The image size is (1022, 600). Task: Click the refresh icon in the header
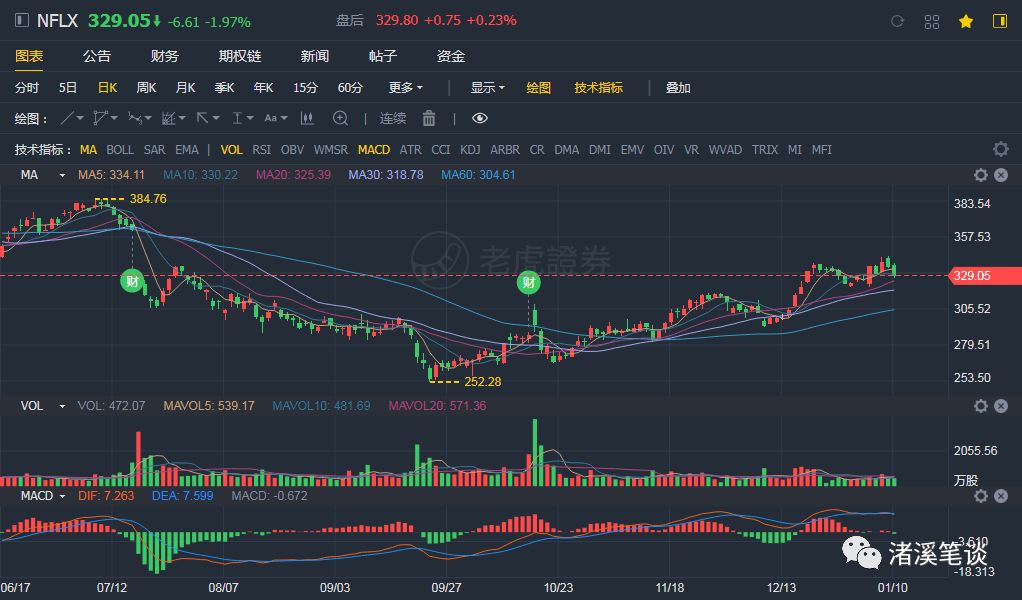[898, 21]
